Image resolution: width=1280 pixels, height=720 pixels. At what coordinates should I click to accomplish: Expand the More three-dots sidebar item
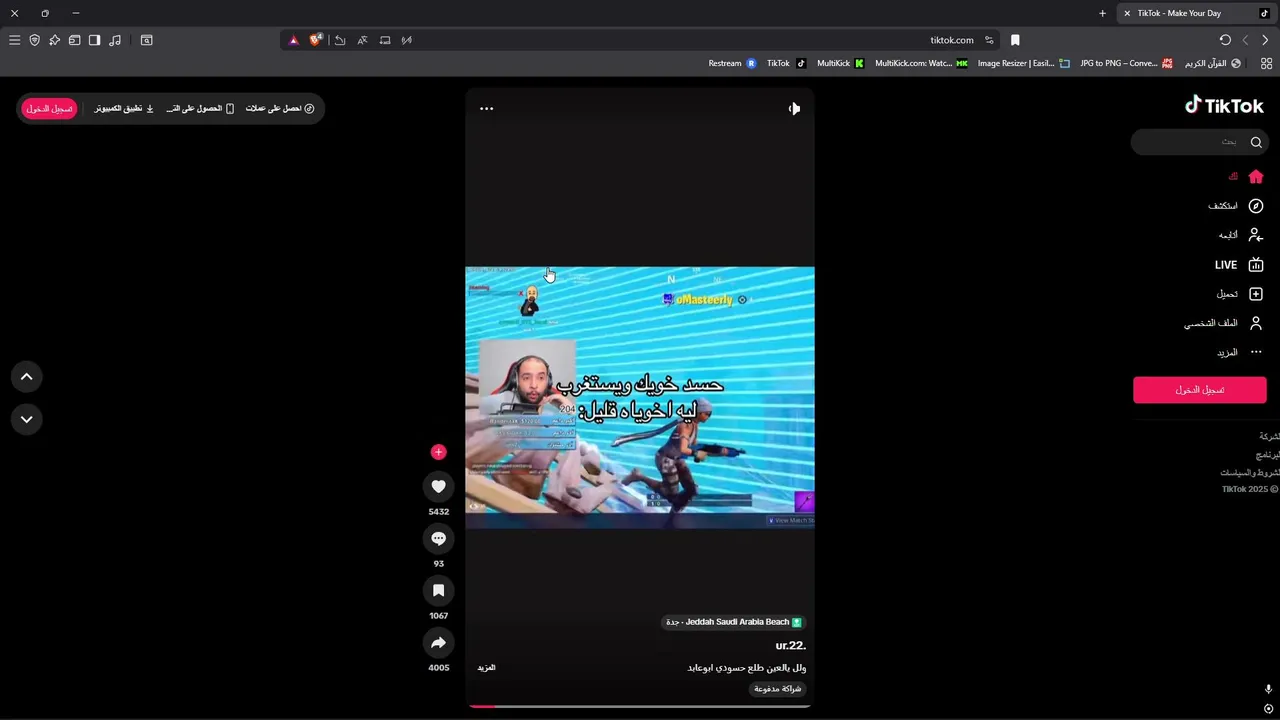coord(1256,352)
